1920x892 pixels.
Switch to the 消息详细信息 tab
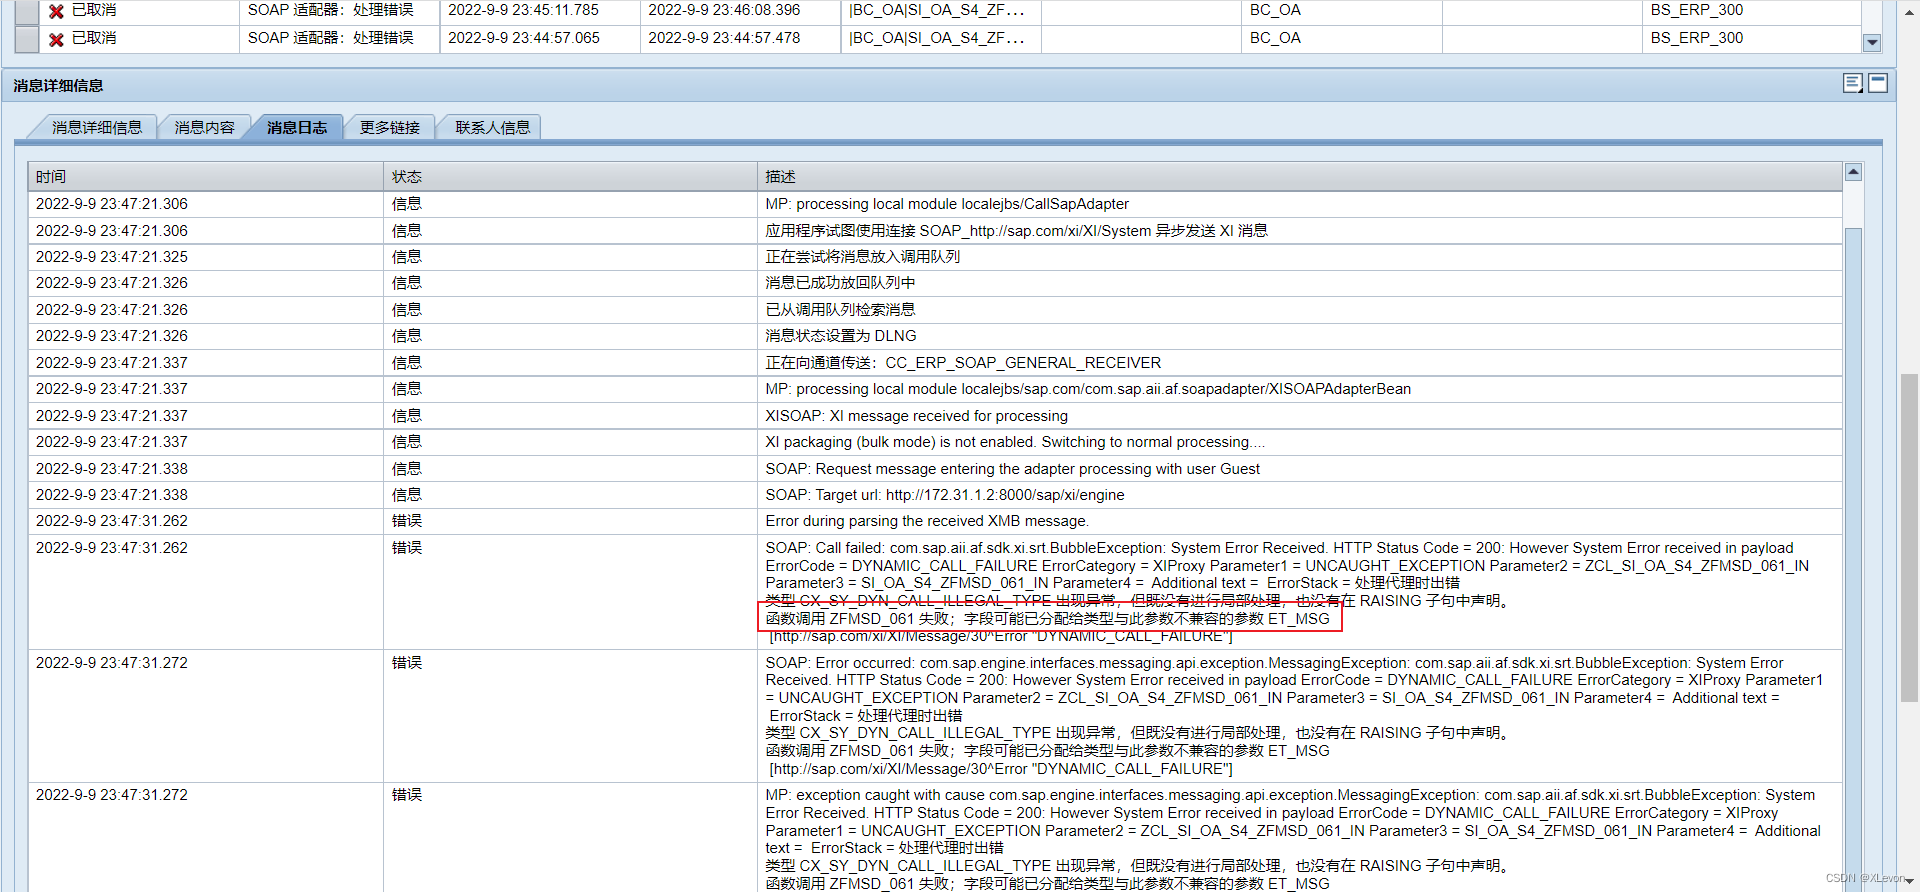click(97, 128)
